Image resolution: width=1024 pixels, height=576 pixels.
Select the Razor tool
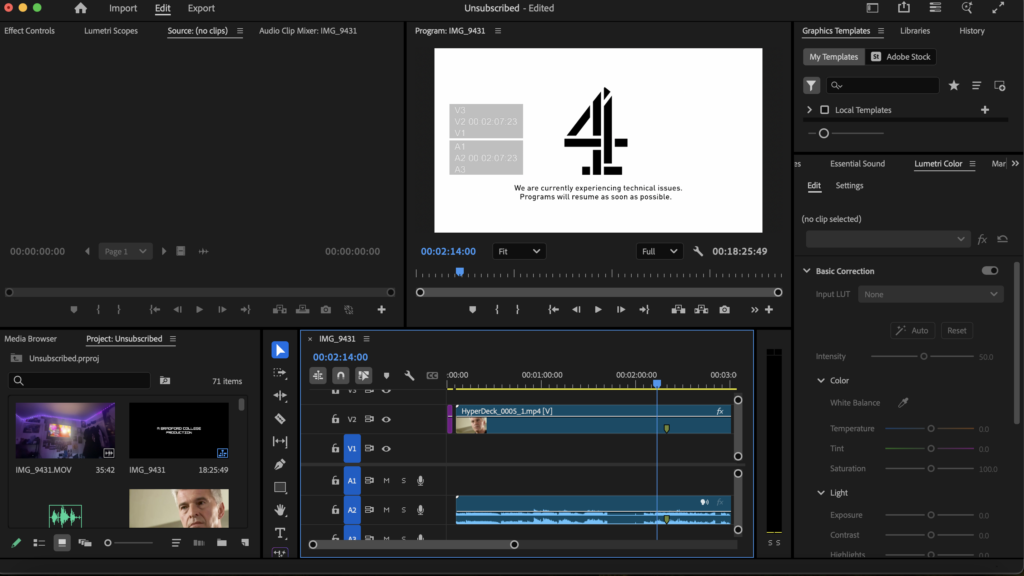click(280, 419)
